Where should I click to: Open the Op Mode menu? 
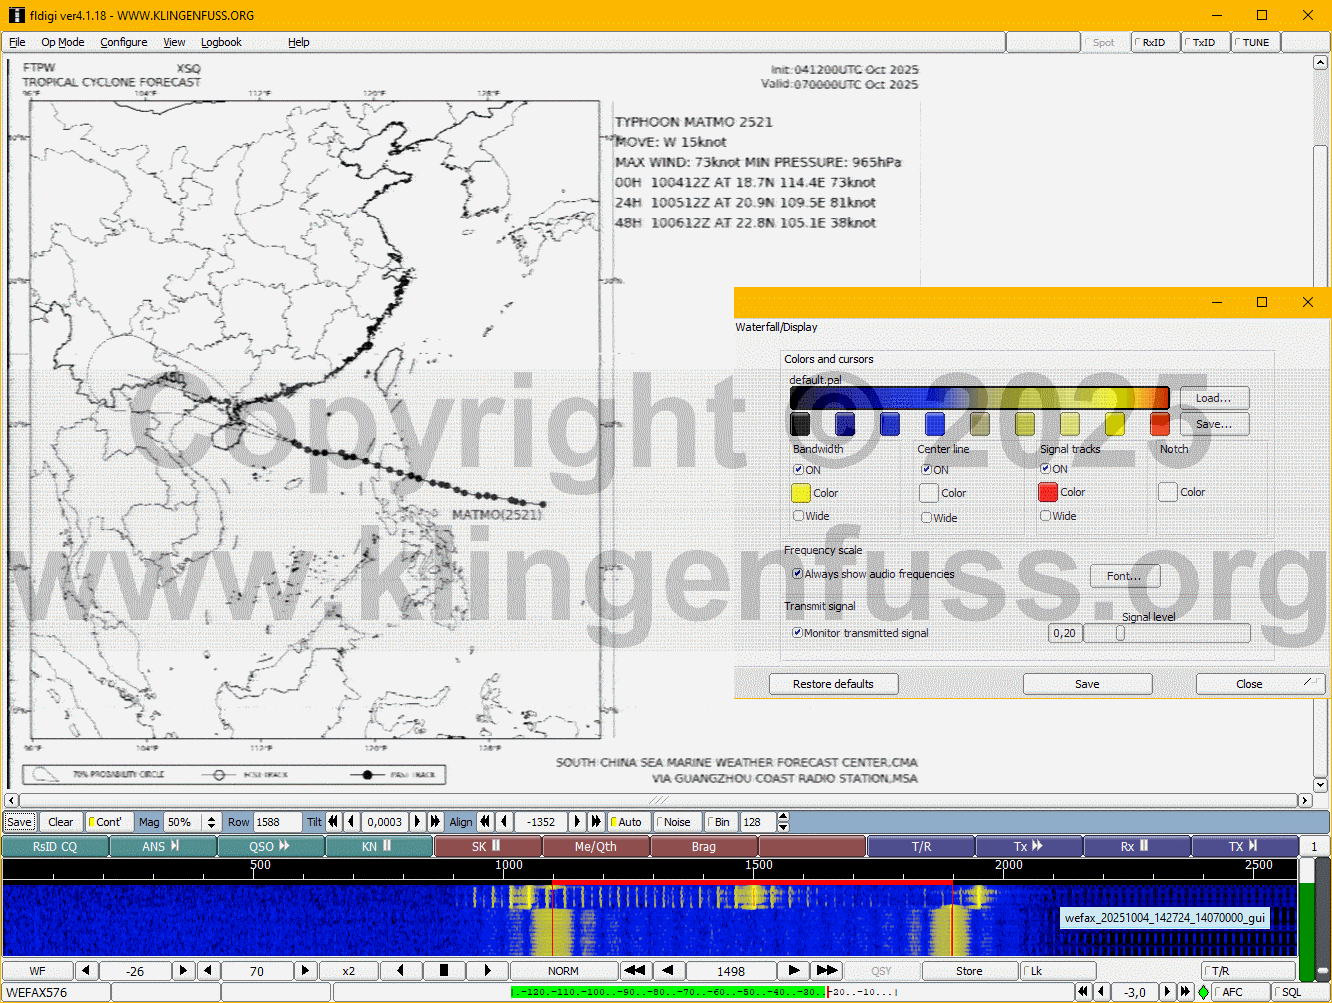[62, 42]
